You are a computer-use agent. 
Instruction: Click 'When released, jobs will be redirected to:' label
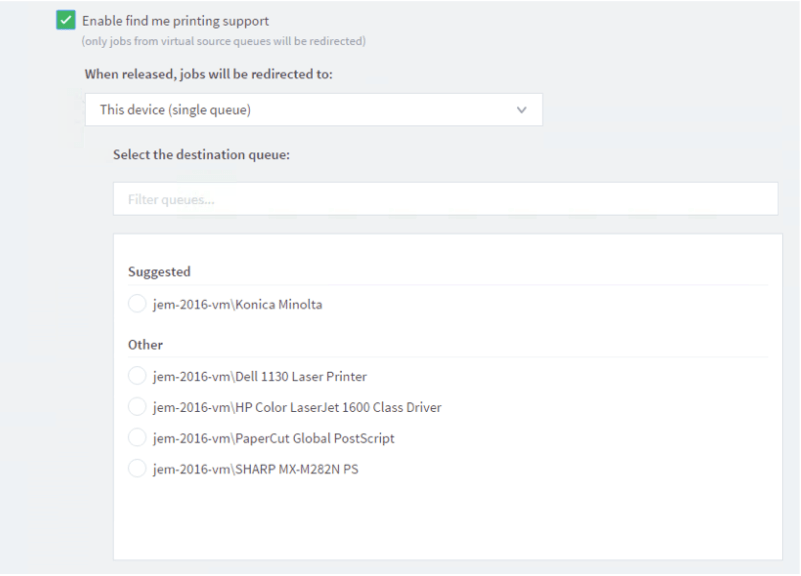208,74
